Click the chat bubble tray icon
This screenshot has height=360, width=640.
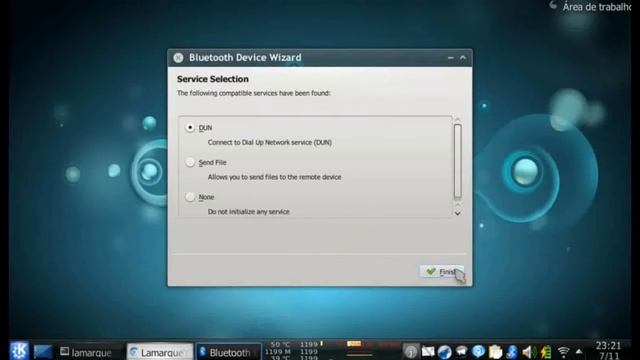click(462, 351)
